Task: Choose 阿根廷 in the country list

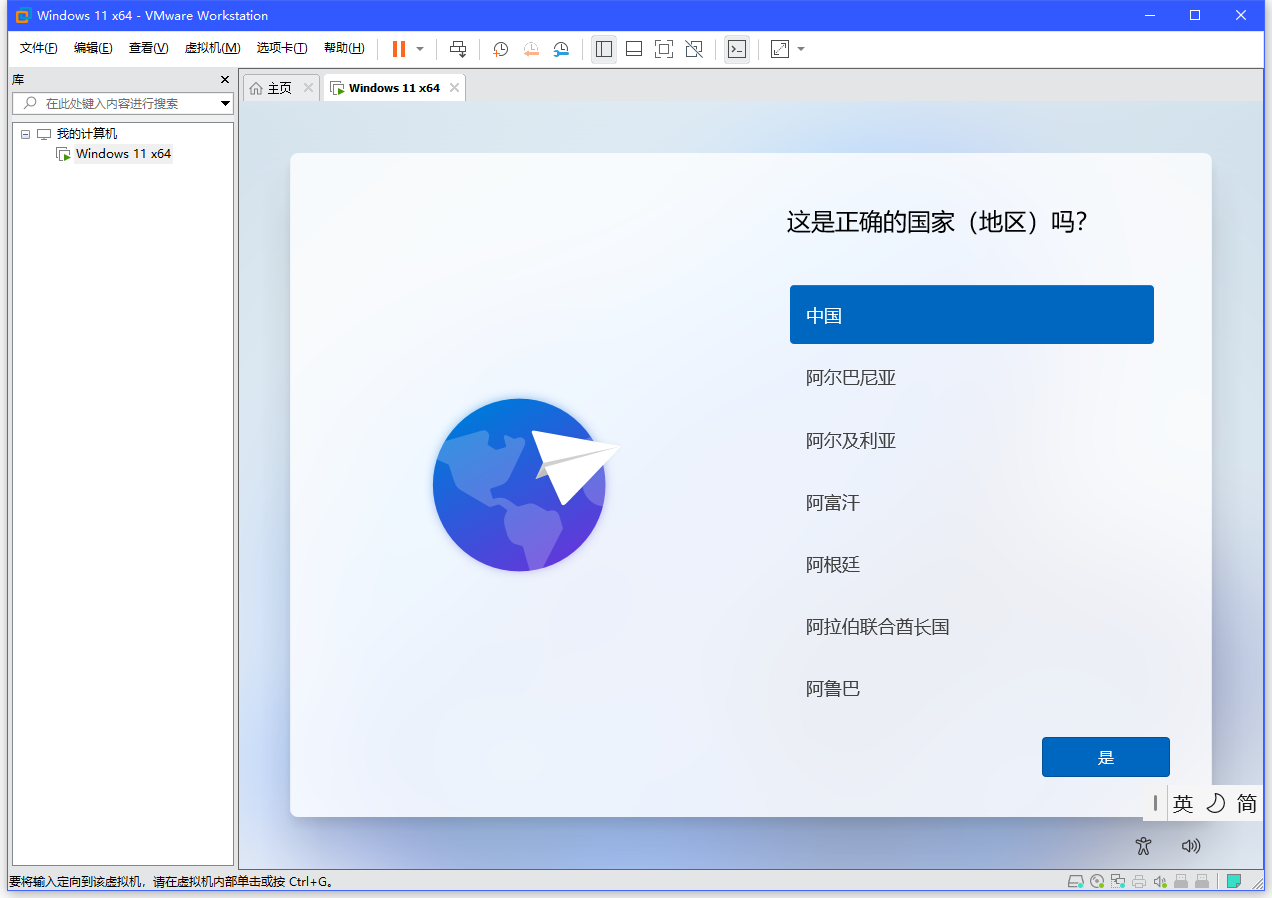Action: coord(972,564)
